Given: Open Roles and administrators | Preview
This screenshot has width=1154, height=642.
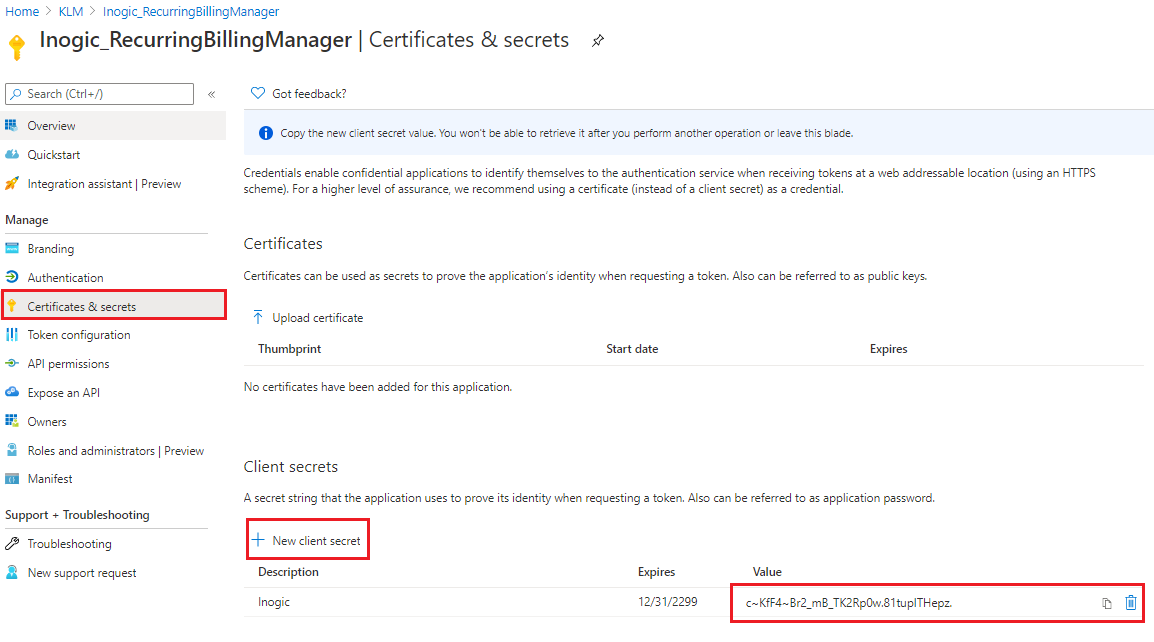Looking at the screenshot, I should (116, 451).
